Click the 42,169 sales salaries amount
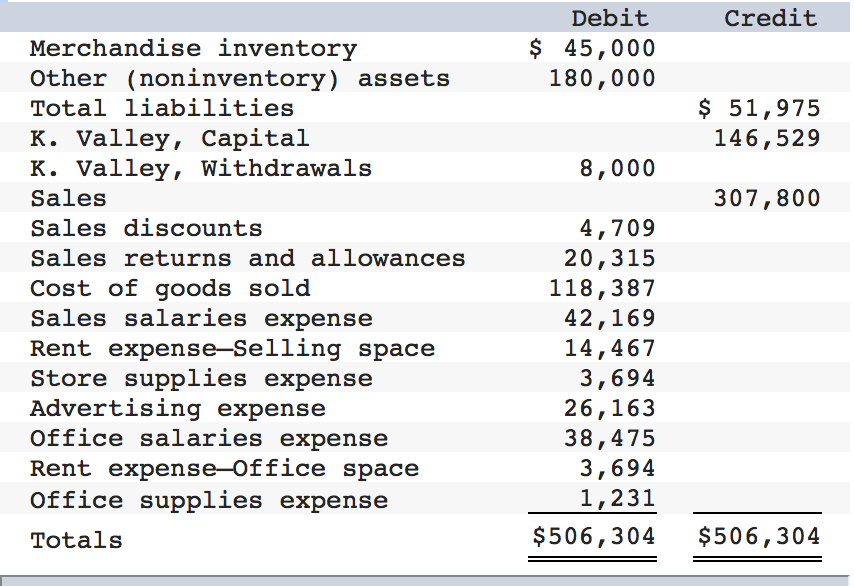The image size is (854, 586). tap(610, 318)
